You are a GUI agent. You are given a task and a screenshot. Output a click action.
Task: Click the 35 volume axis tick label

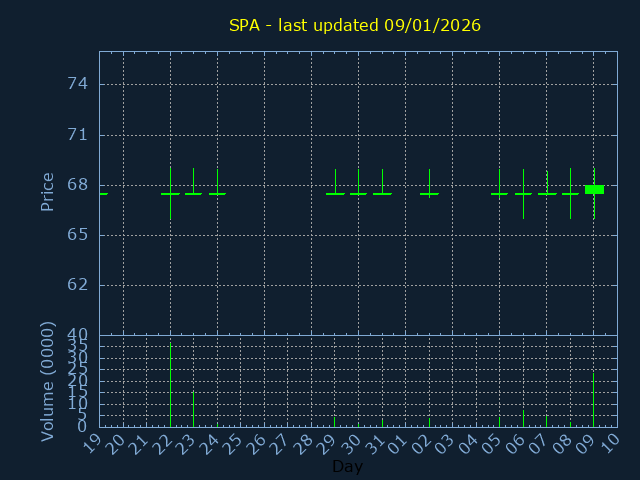click(x=77, y=345)
